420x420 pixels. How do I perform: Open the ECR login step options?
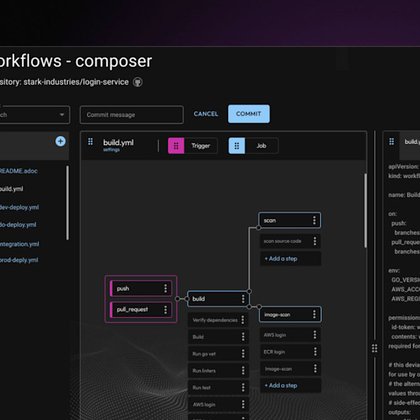pyautogui.click(x=315, y=352)
